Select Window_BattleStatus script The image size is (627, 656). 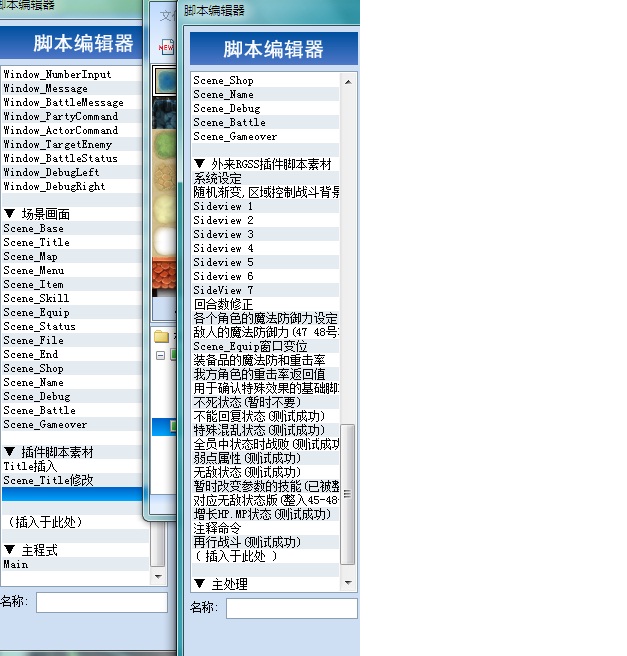pos(72,159)
